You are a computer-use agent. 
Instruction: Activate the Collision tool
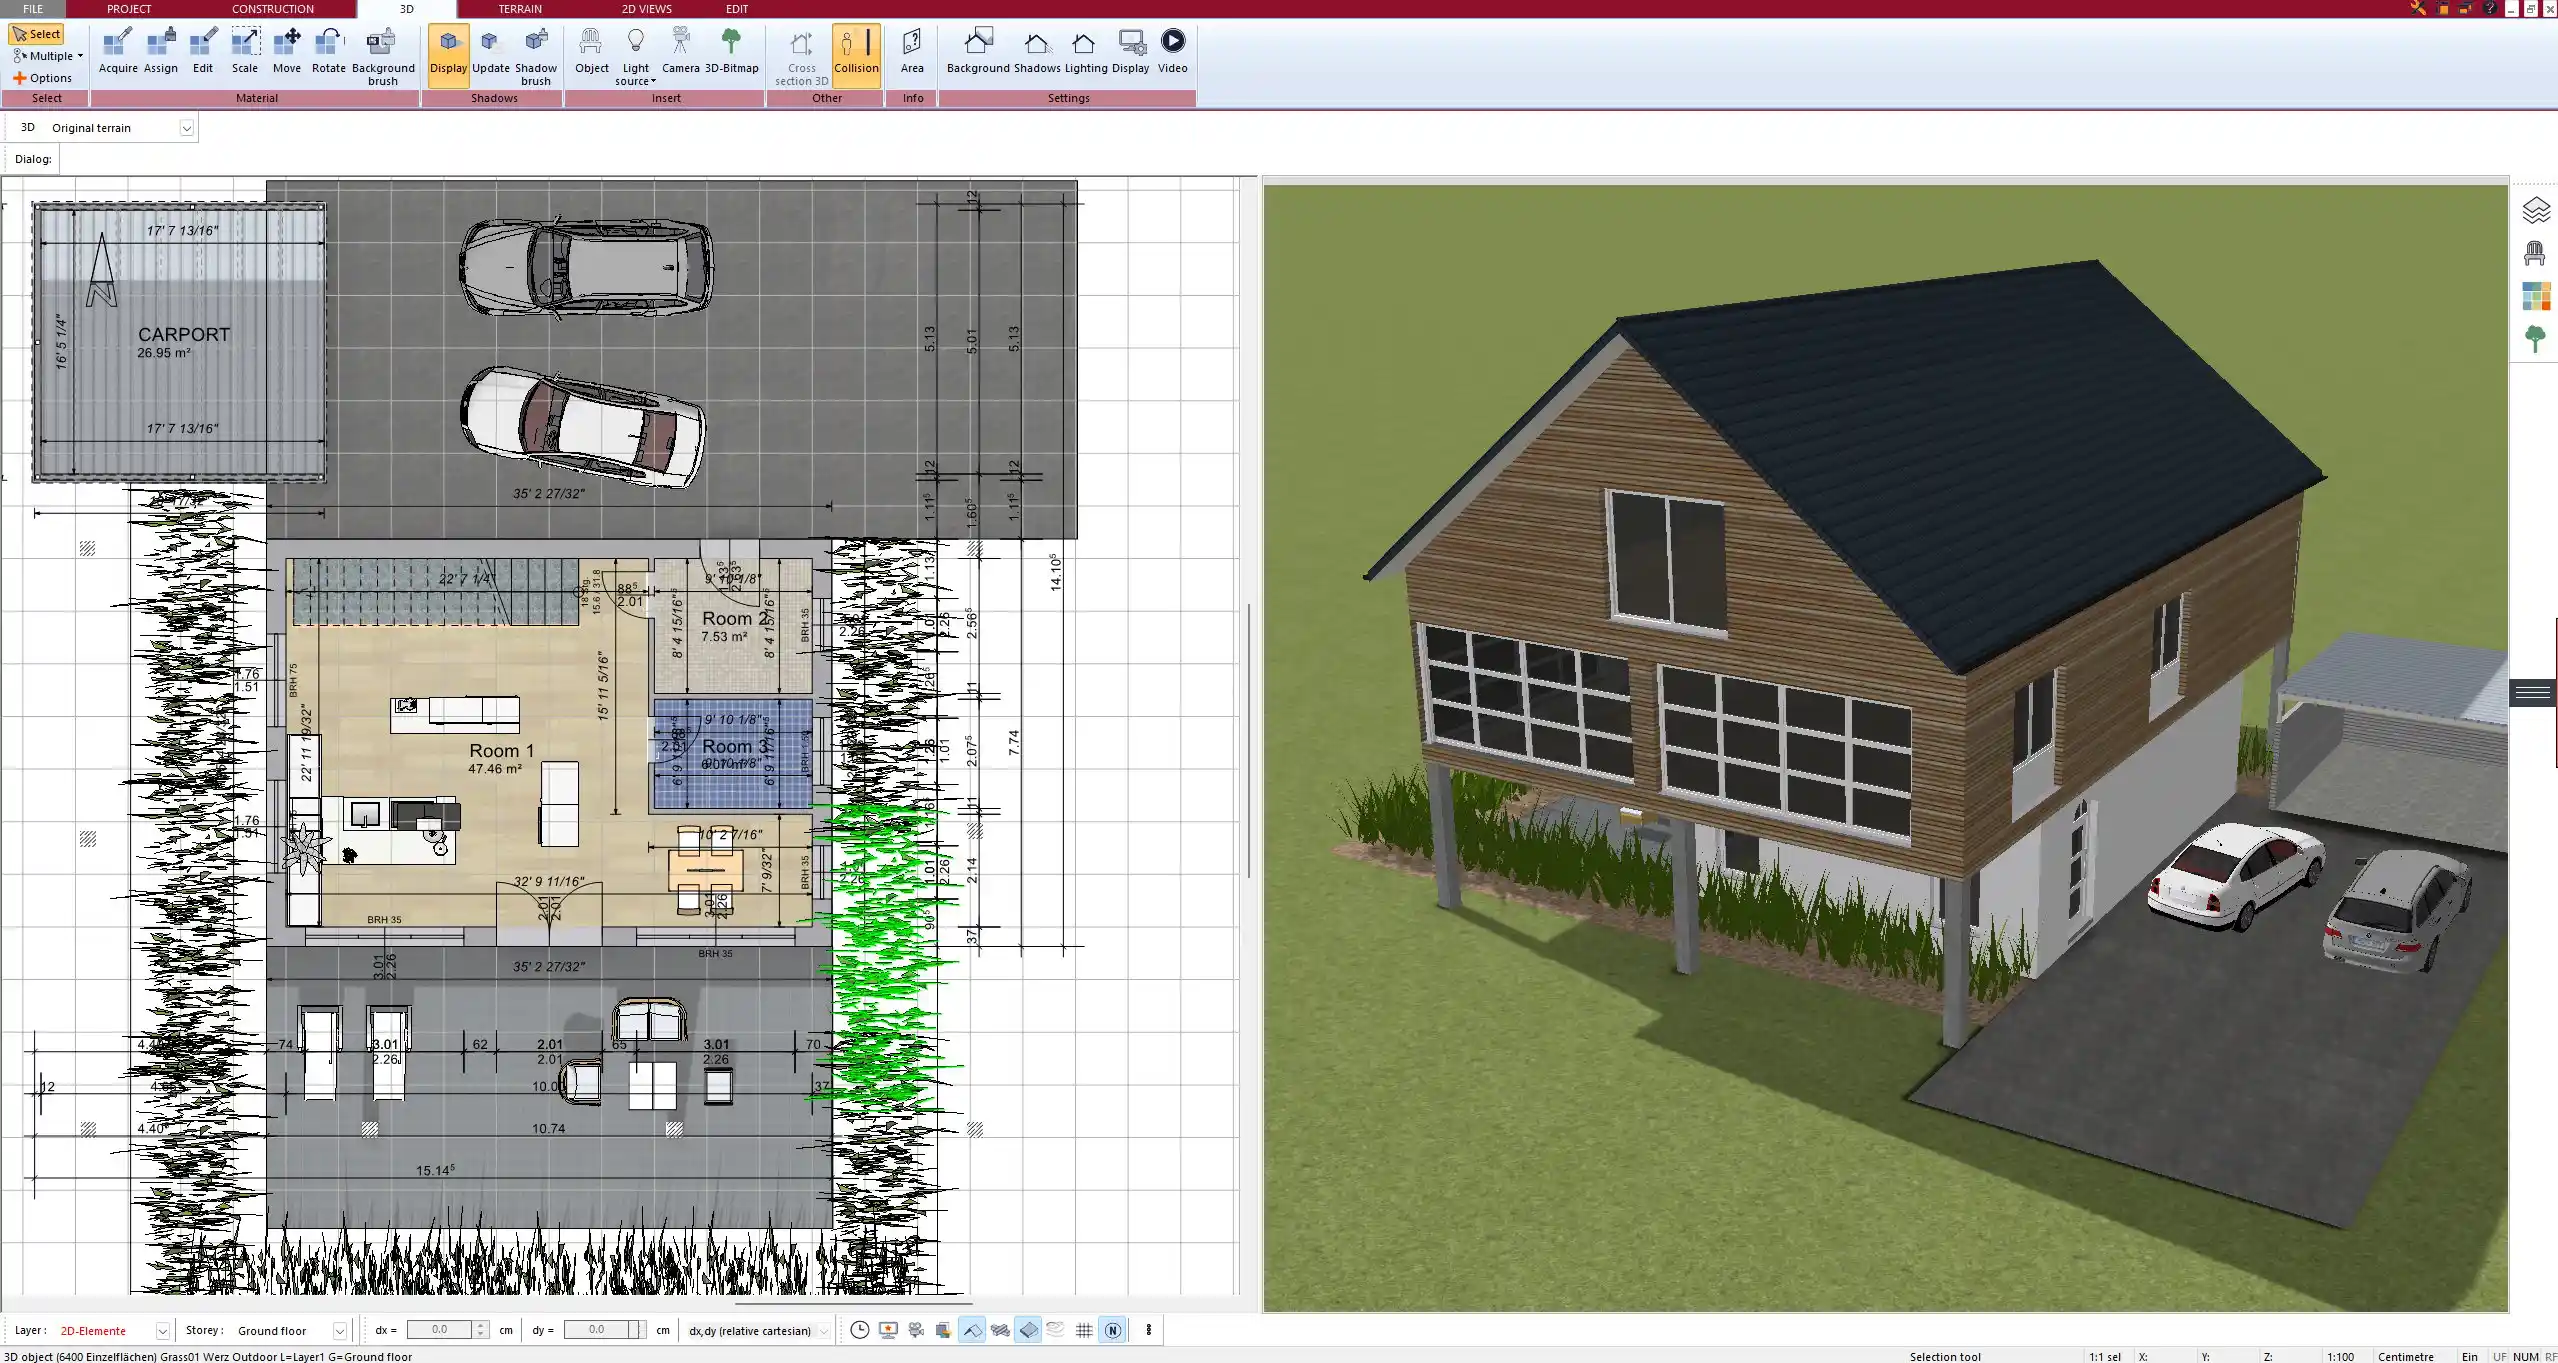pyautogui.click(x=855, y=52)
